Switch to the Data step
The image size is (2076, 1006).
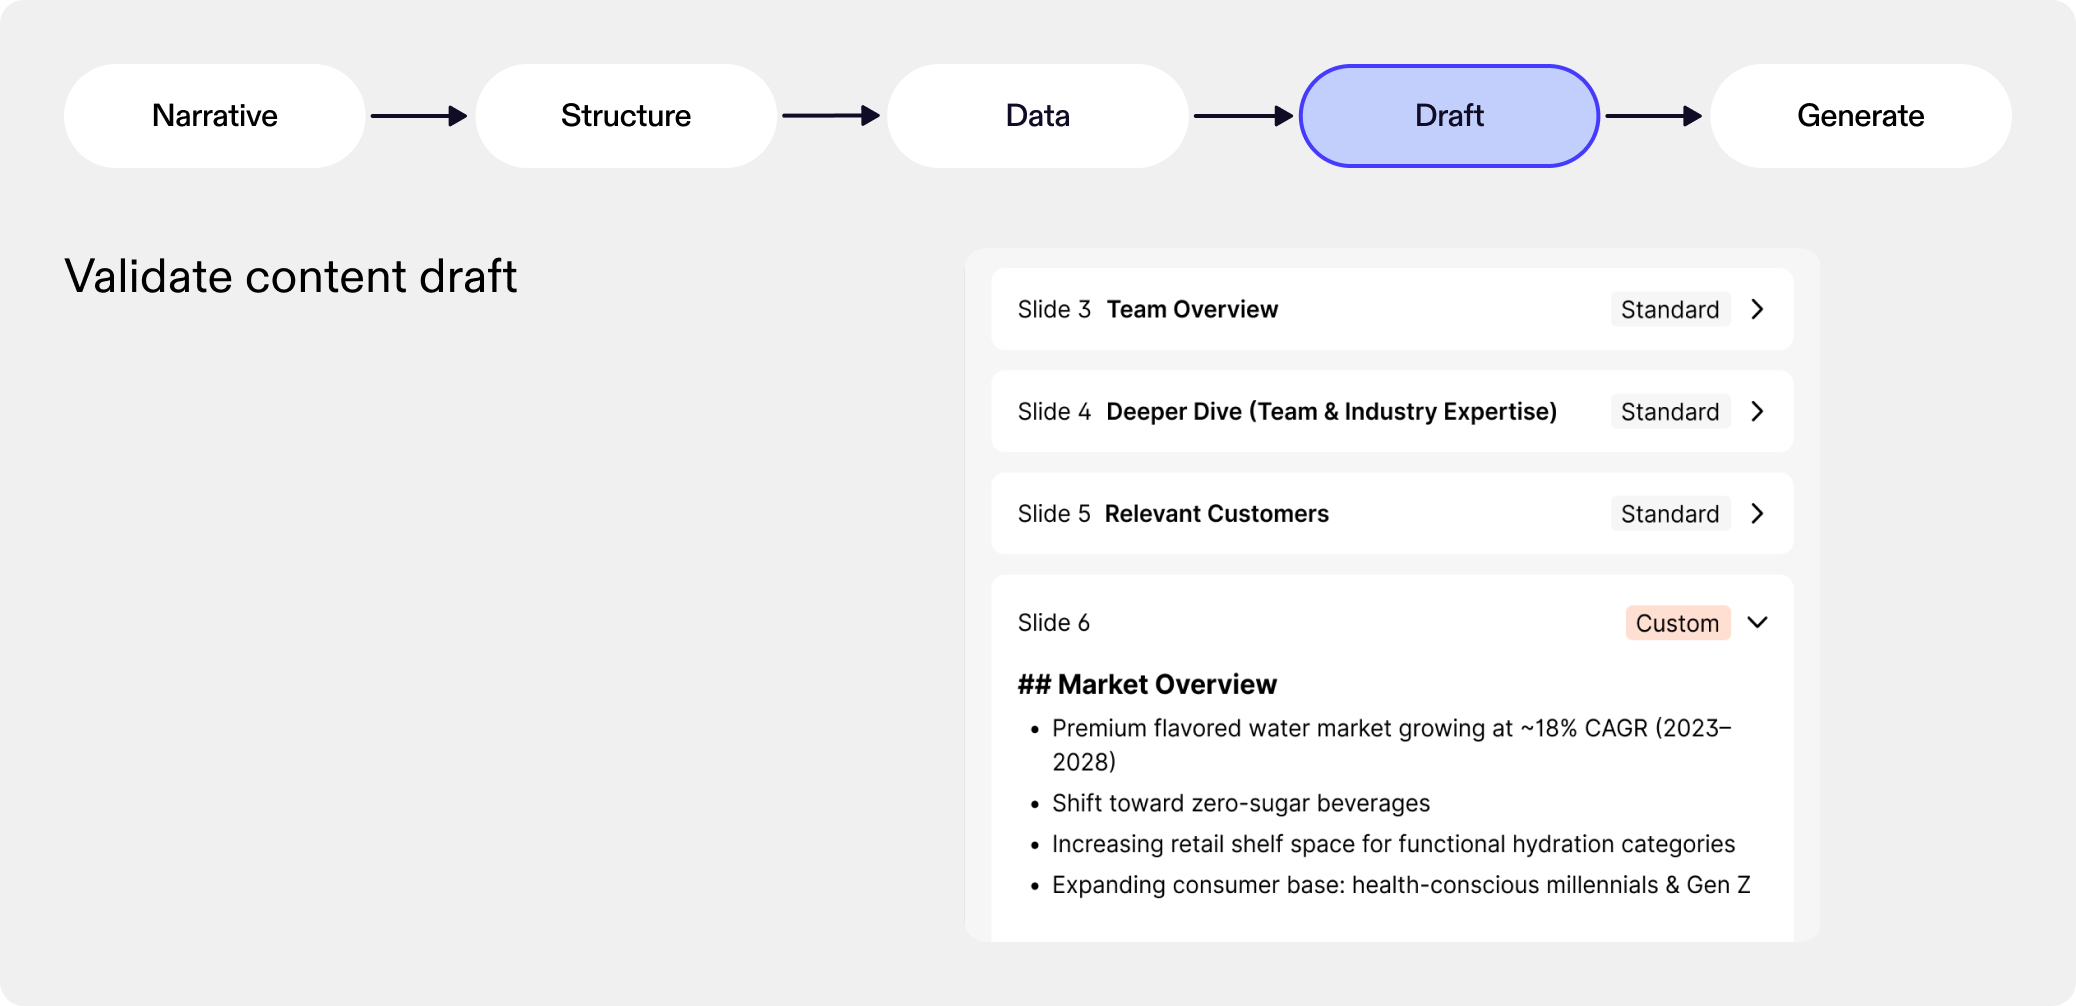pos(1037,116)
